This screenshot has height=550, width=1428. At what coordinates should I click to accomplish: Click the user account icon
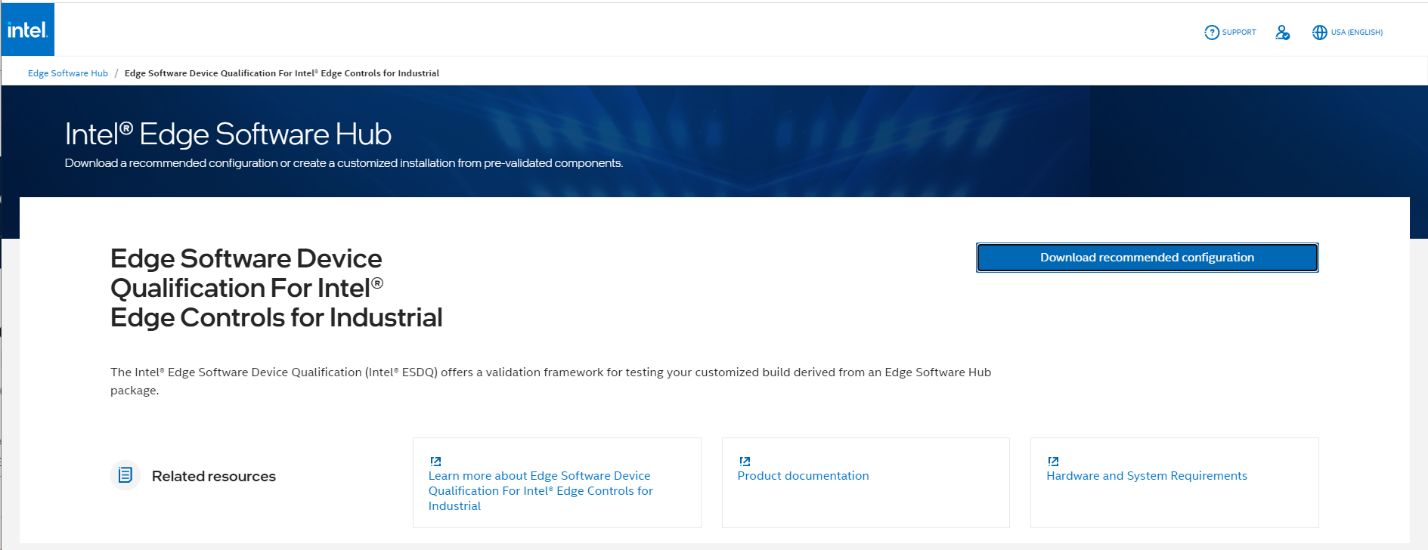1283,32
